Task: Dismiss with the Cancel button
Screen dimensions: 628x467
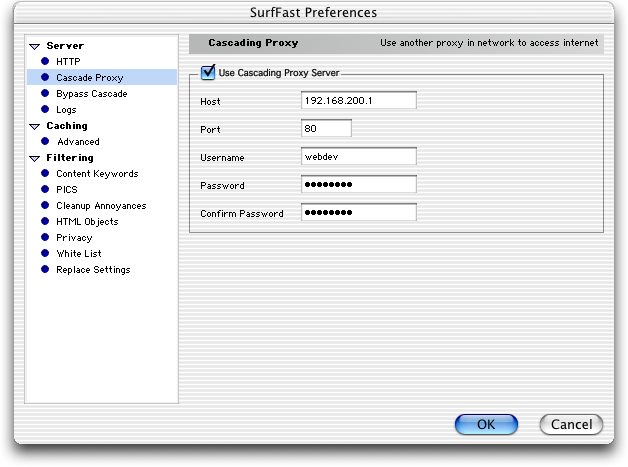Action: click(x=572, y=425)
